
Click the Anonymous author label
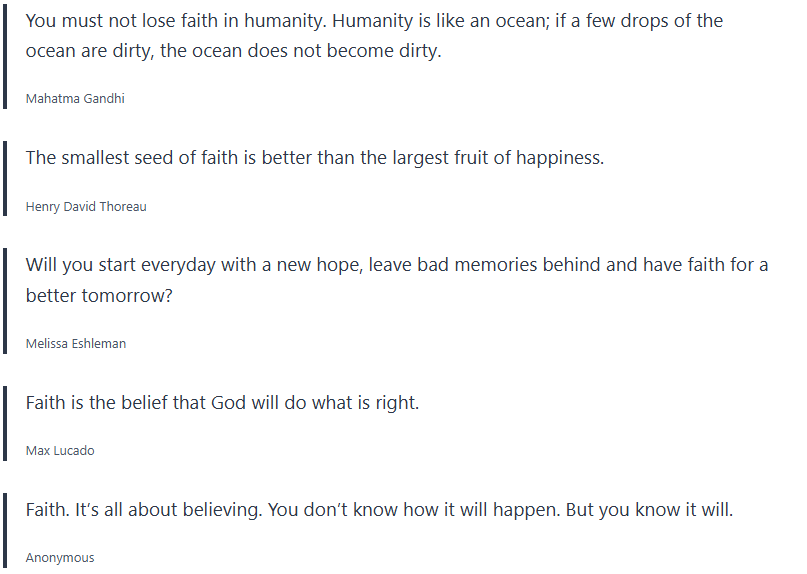click(x=60, y=558)
